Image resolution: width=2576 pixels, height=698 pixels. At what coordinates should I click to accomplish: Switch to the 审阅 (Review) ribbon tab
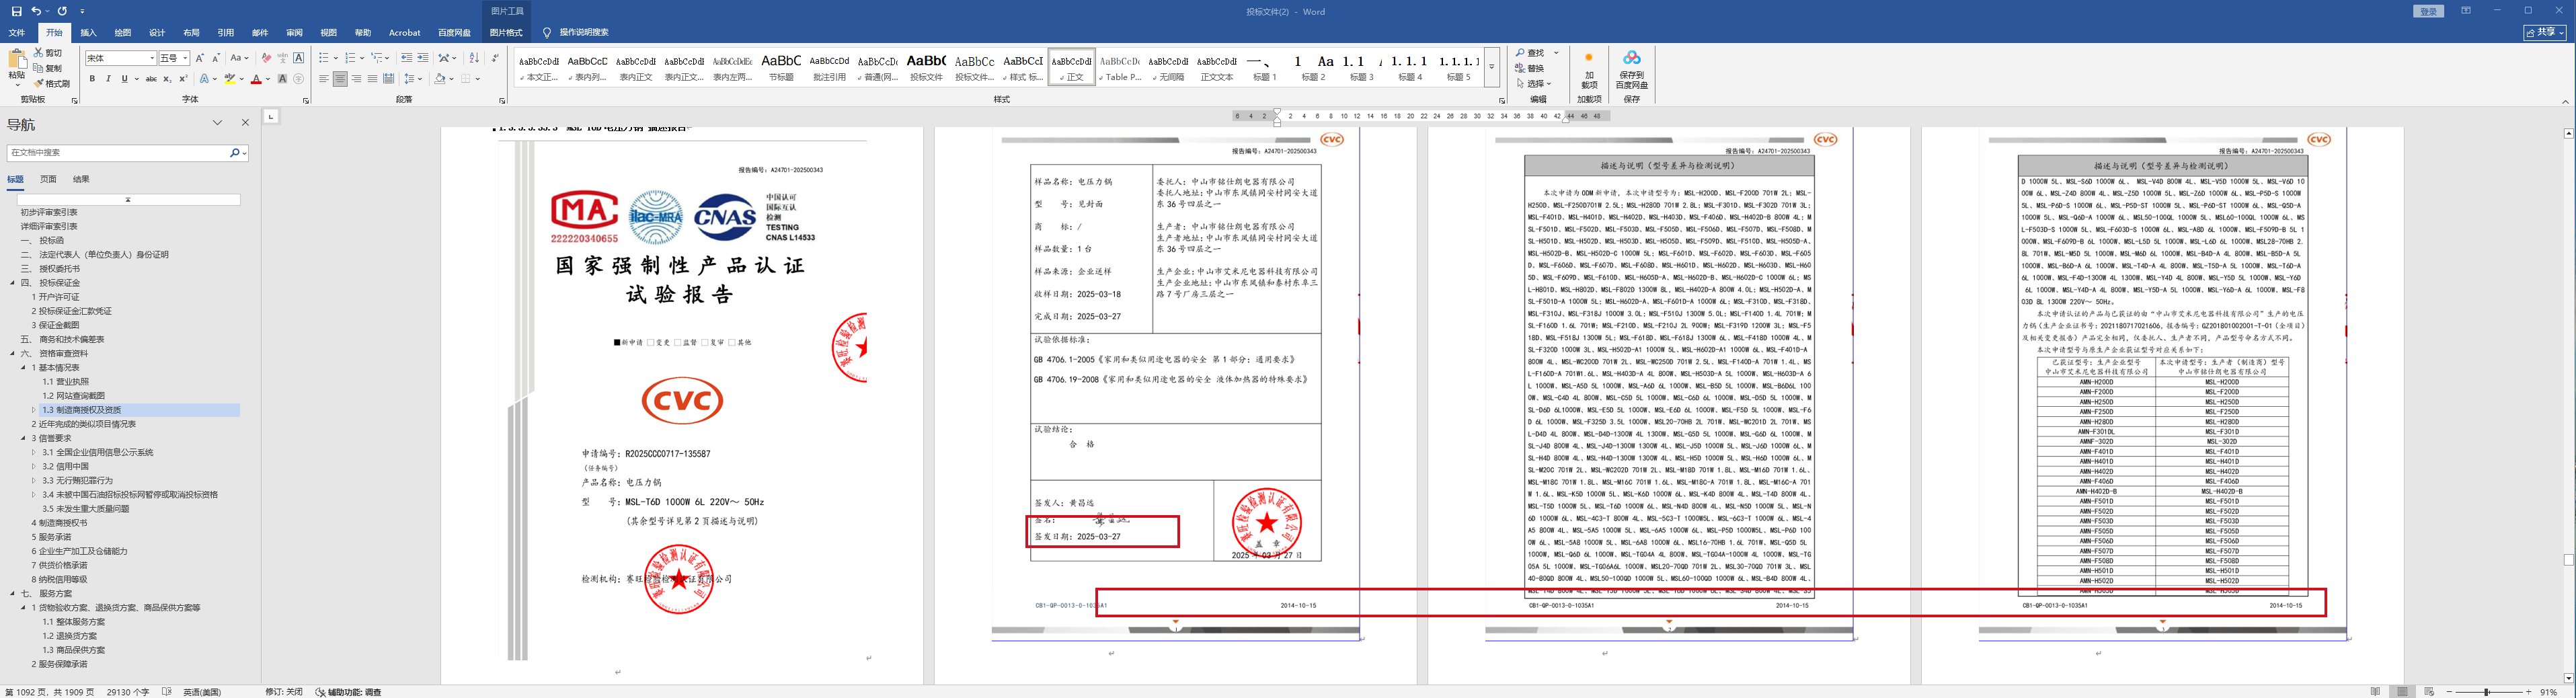(294, 32)
